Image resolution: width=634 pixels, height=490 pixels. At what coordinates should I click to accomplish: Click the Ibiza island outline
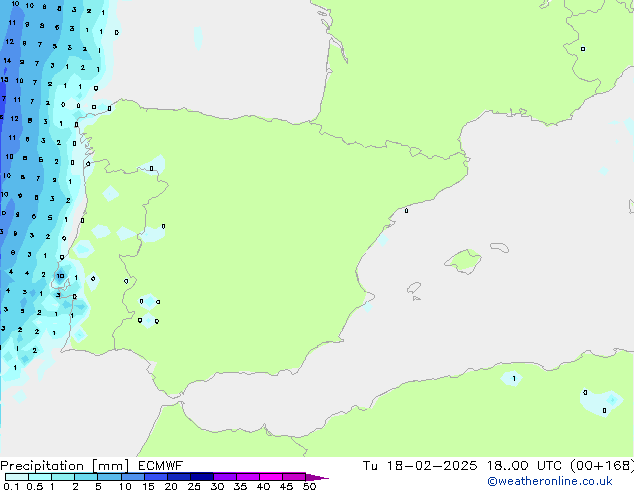[414, 288]
